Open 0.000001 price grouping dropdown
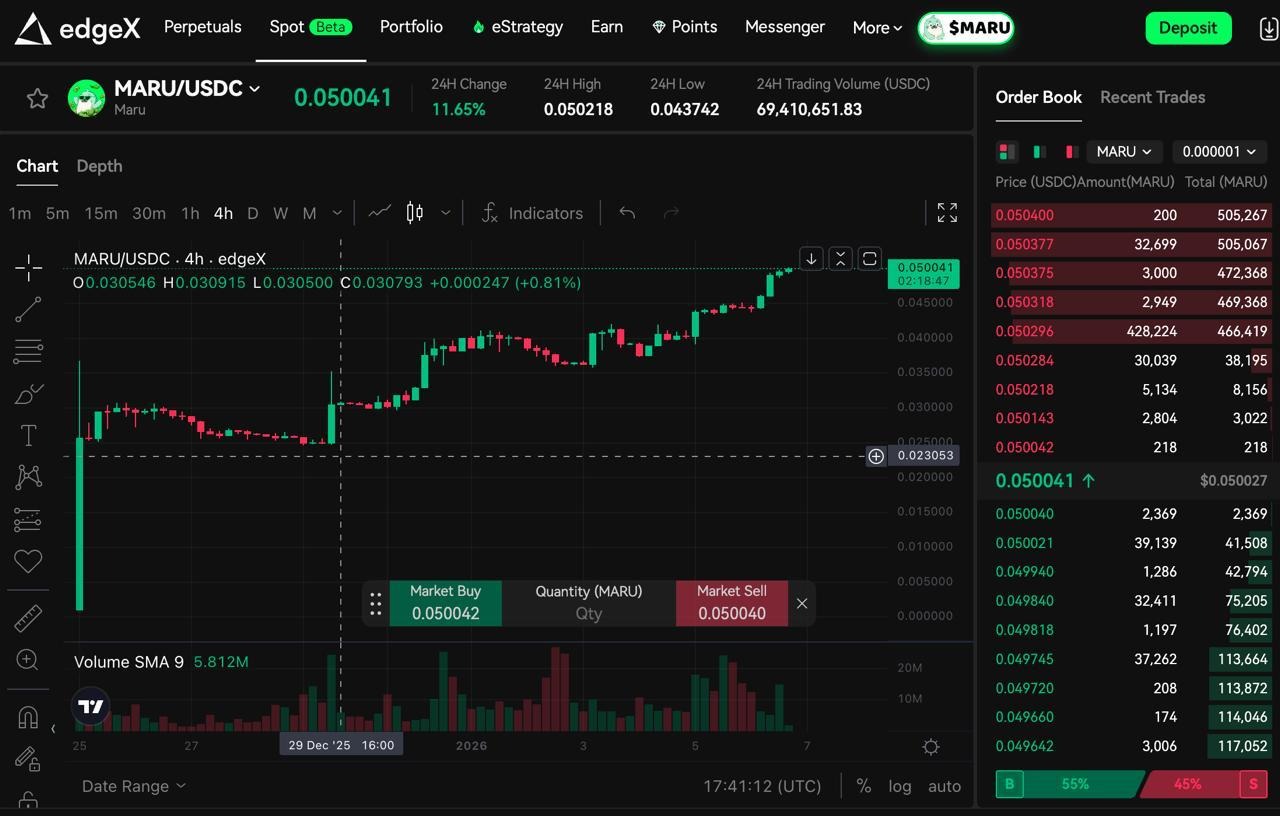Image resolution: width=1280 pixels, height=816 pixels. (x=1220, y=152)
